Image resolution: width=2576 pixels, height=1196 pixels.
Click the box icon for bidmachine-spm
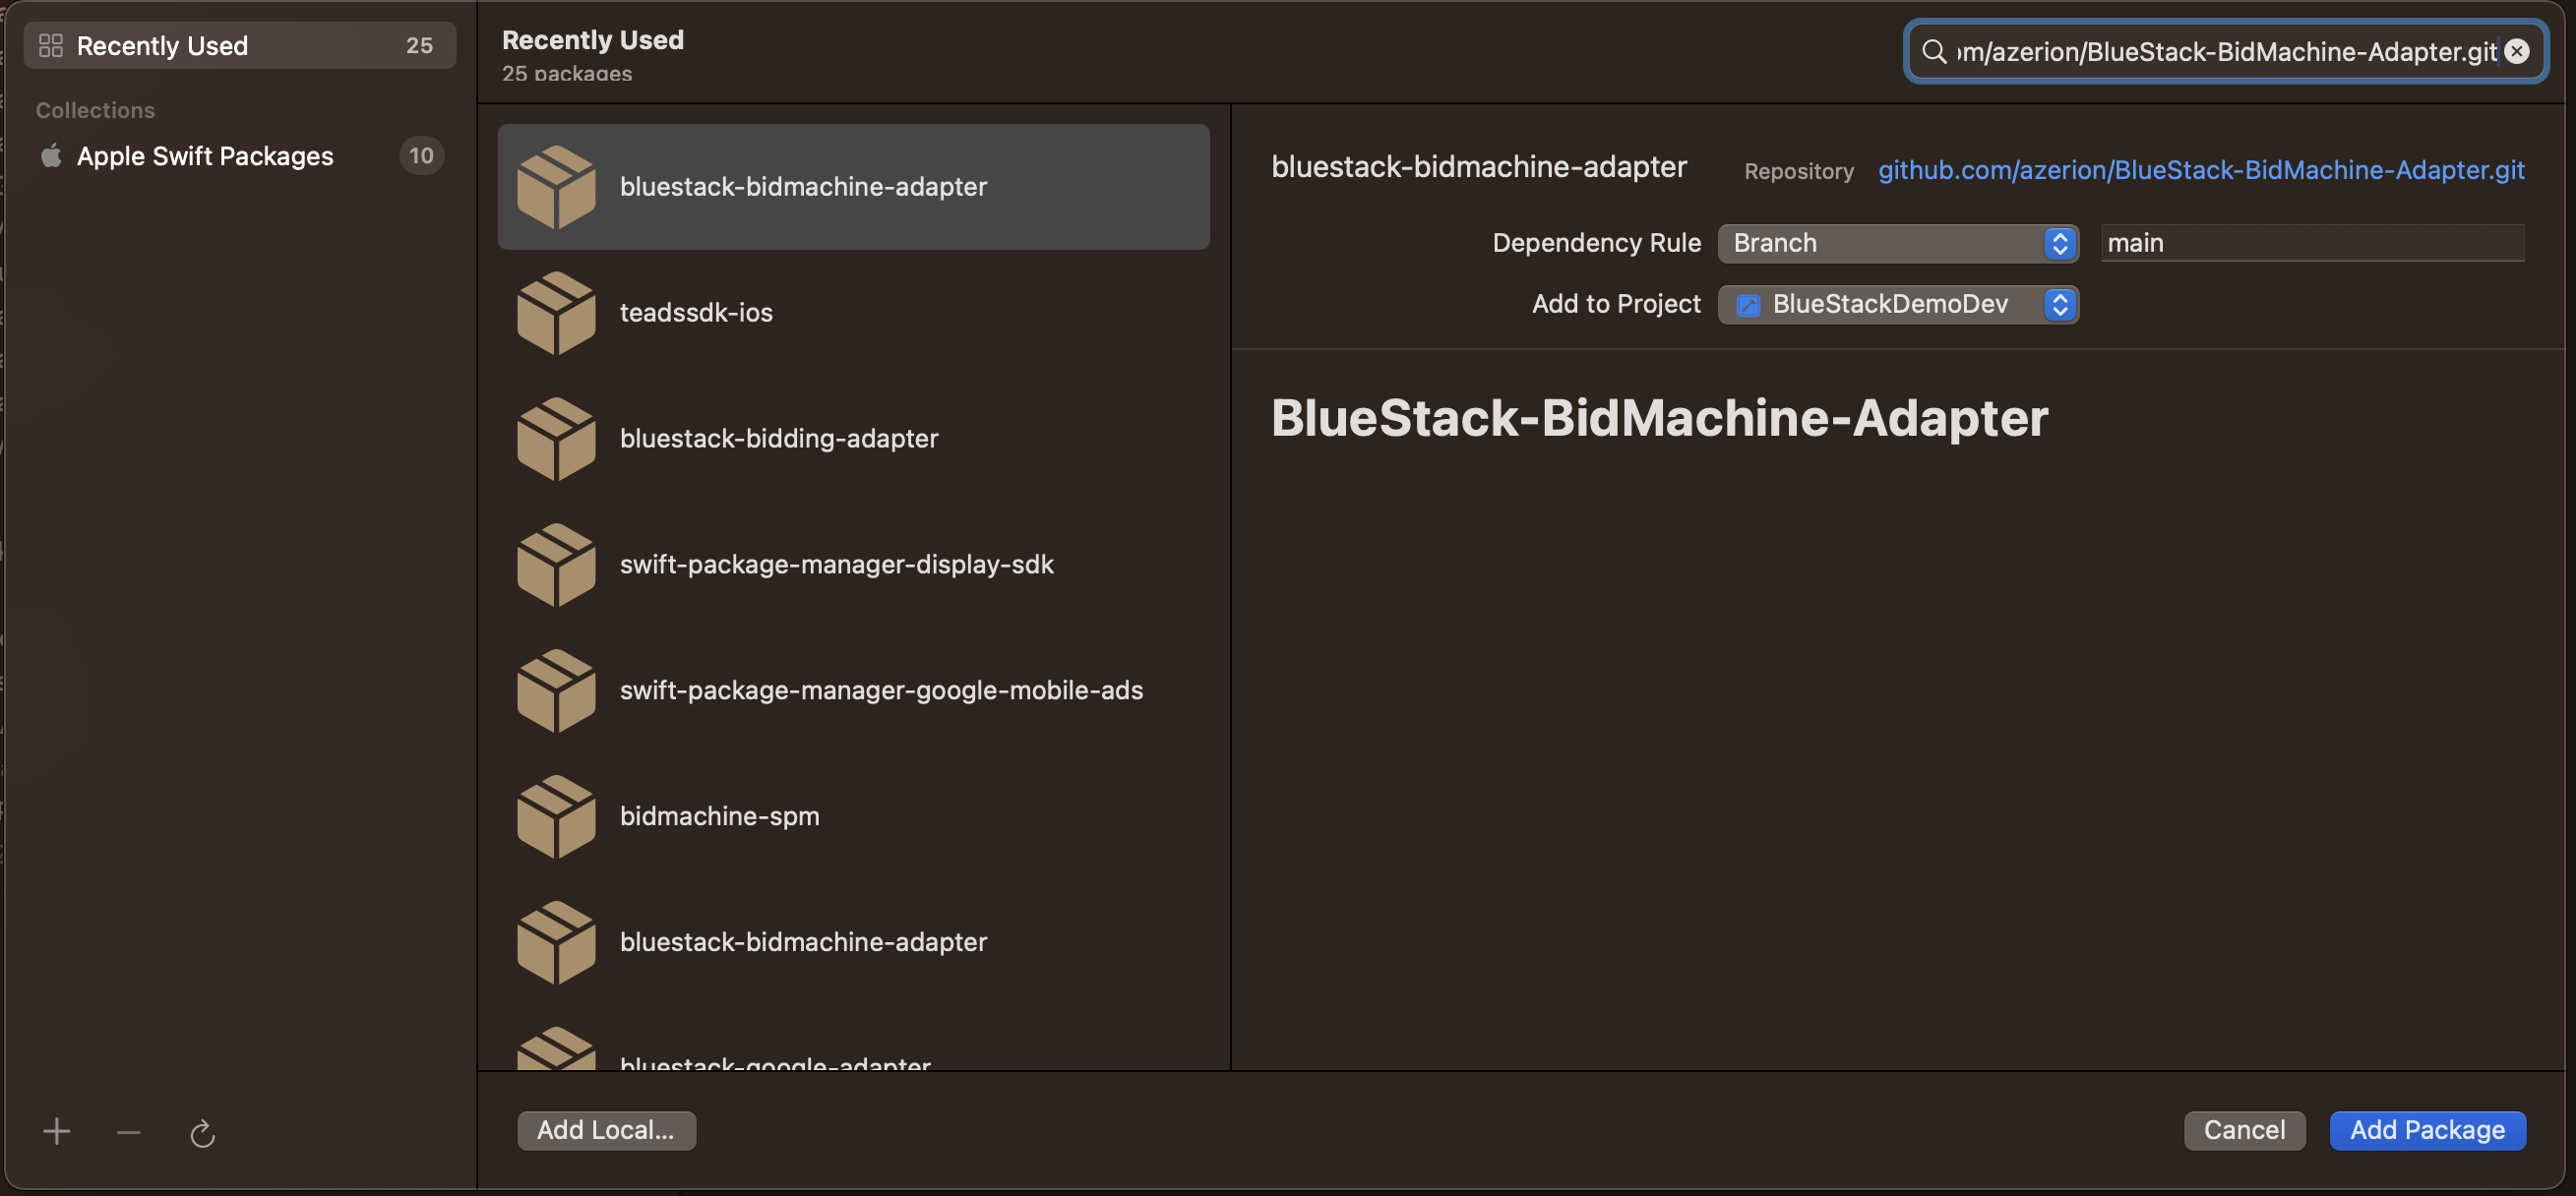coord(556,817)
